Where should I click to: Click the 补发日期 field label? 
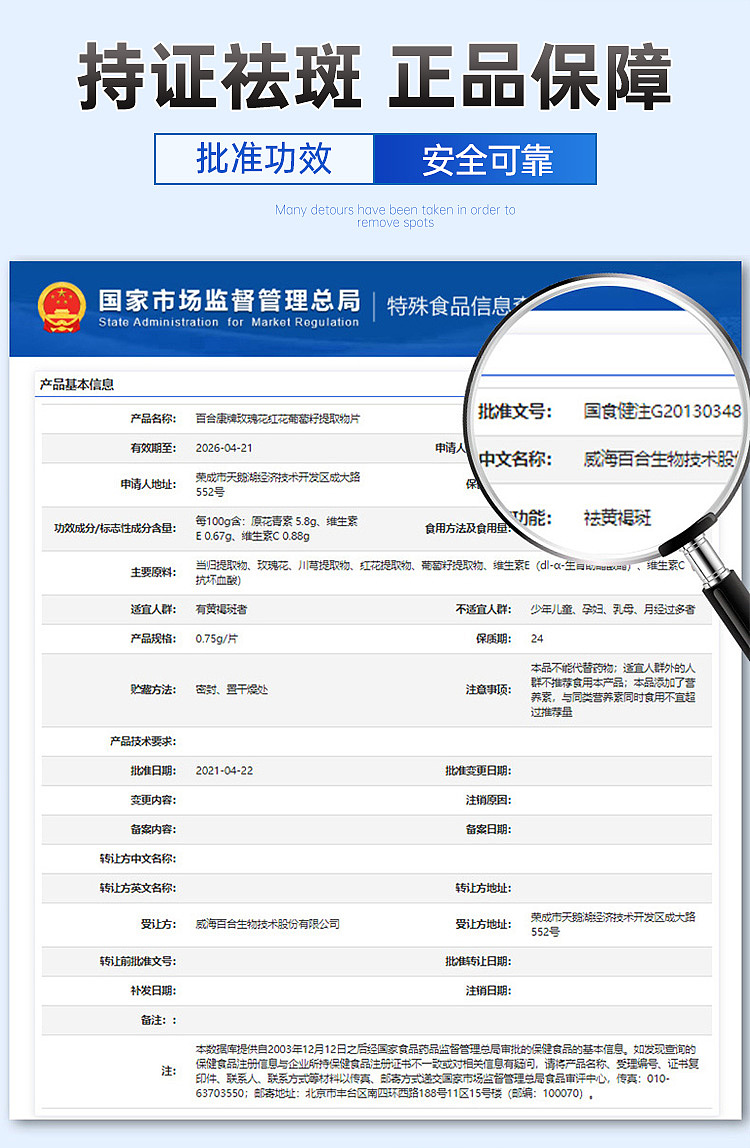point(153,991)
